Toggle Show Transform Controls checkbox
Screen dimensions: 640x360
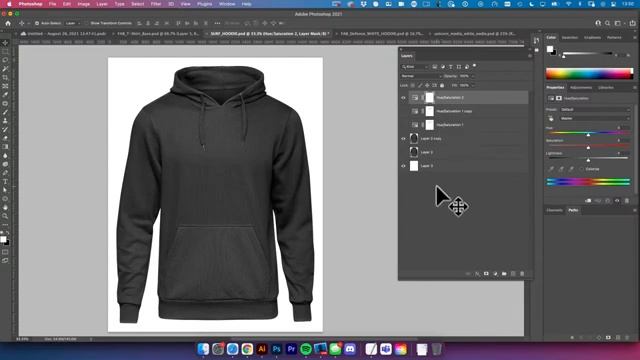[x=87, y=23]
